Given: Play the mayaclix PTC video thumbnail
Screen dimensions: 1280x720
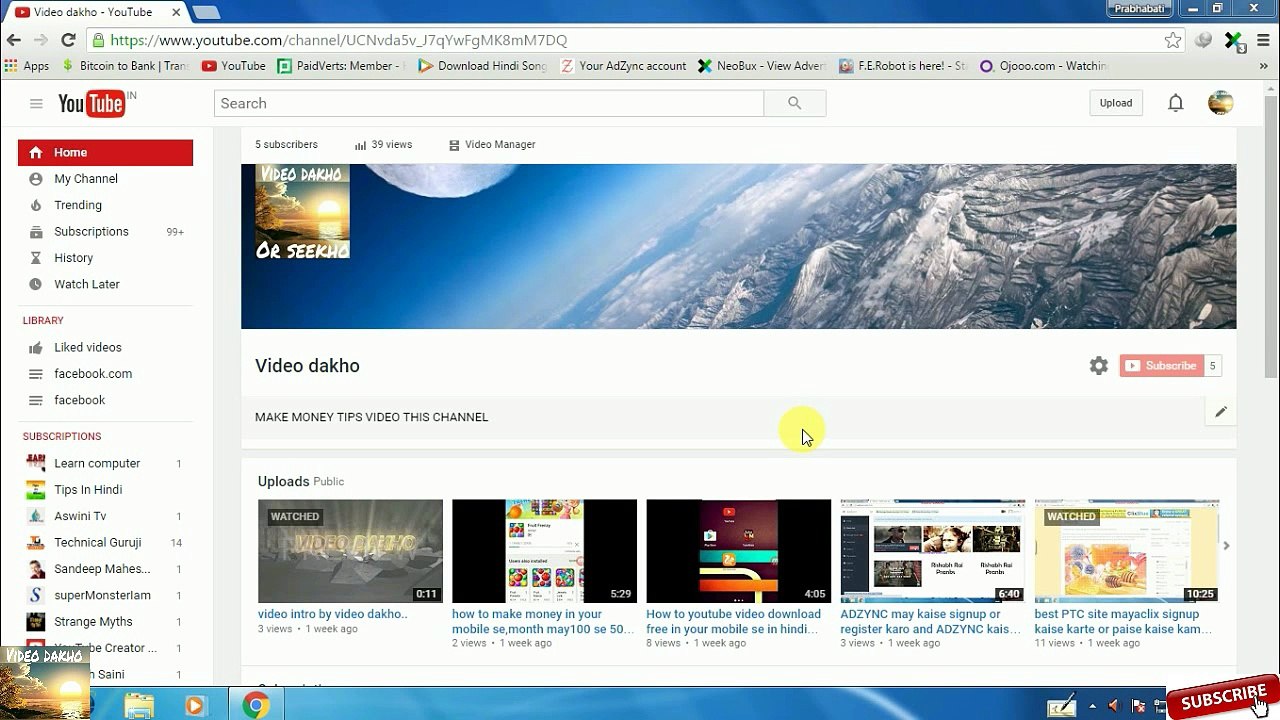Looking at the screenshot, I should (1126, 551).
